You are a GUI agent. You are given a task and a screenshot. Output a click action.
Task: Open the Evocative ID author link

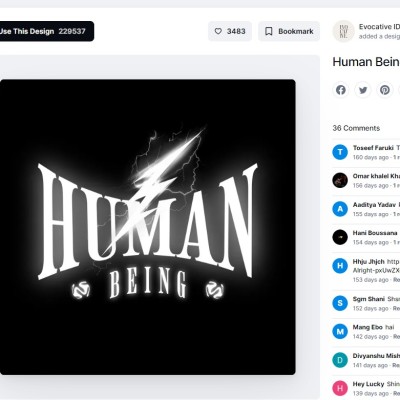[379, 27]
